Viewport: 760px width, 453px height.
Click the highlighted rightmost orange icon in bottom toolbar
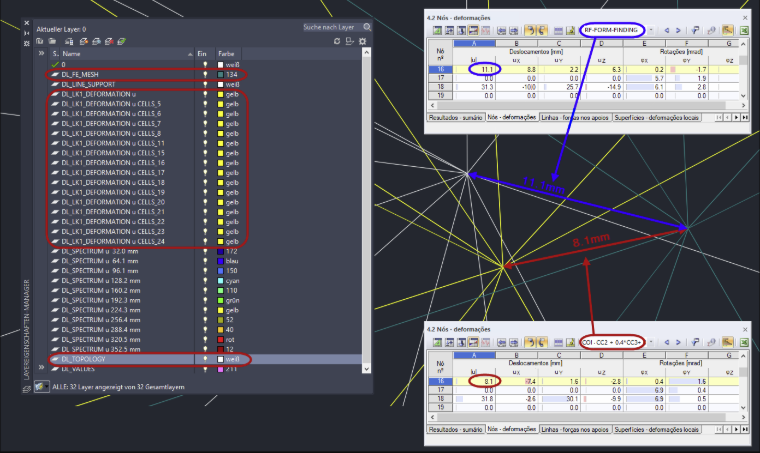(727, 343)
